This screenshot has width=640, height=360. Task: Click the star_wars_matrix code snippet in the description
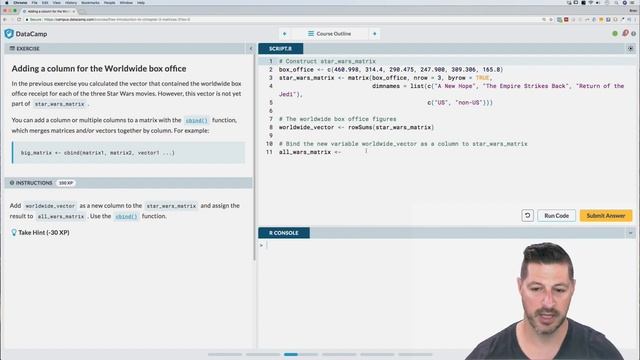[x=60, y=104]
